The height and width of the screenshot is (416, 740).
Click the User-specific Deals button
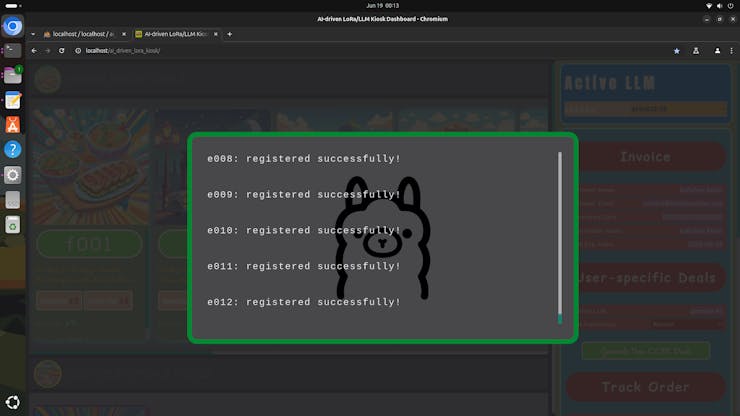click(x=648, y=278)
